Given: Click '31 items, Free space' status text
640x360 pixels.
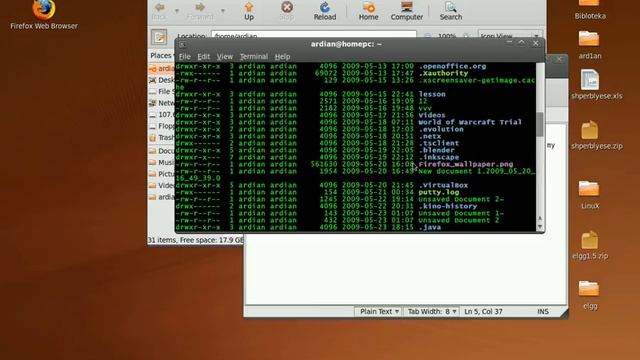Looking at the screenshot, I should click(x=195, y=240).
